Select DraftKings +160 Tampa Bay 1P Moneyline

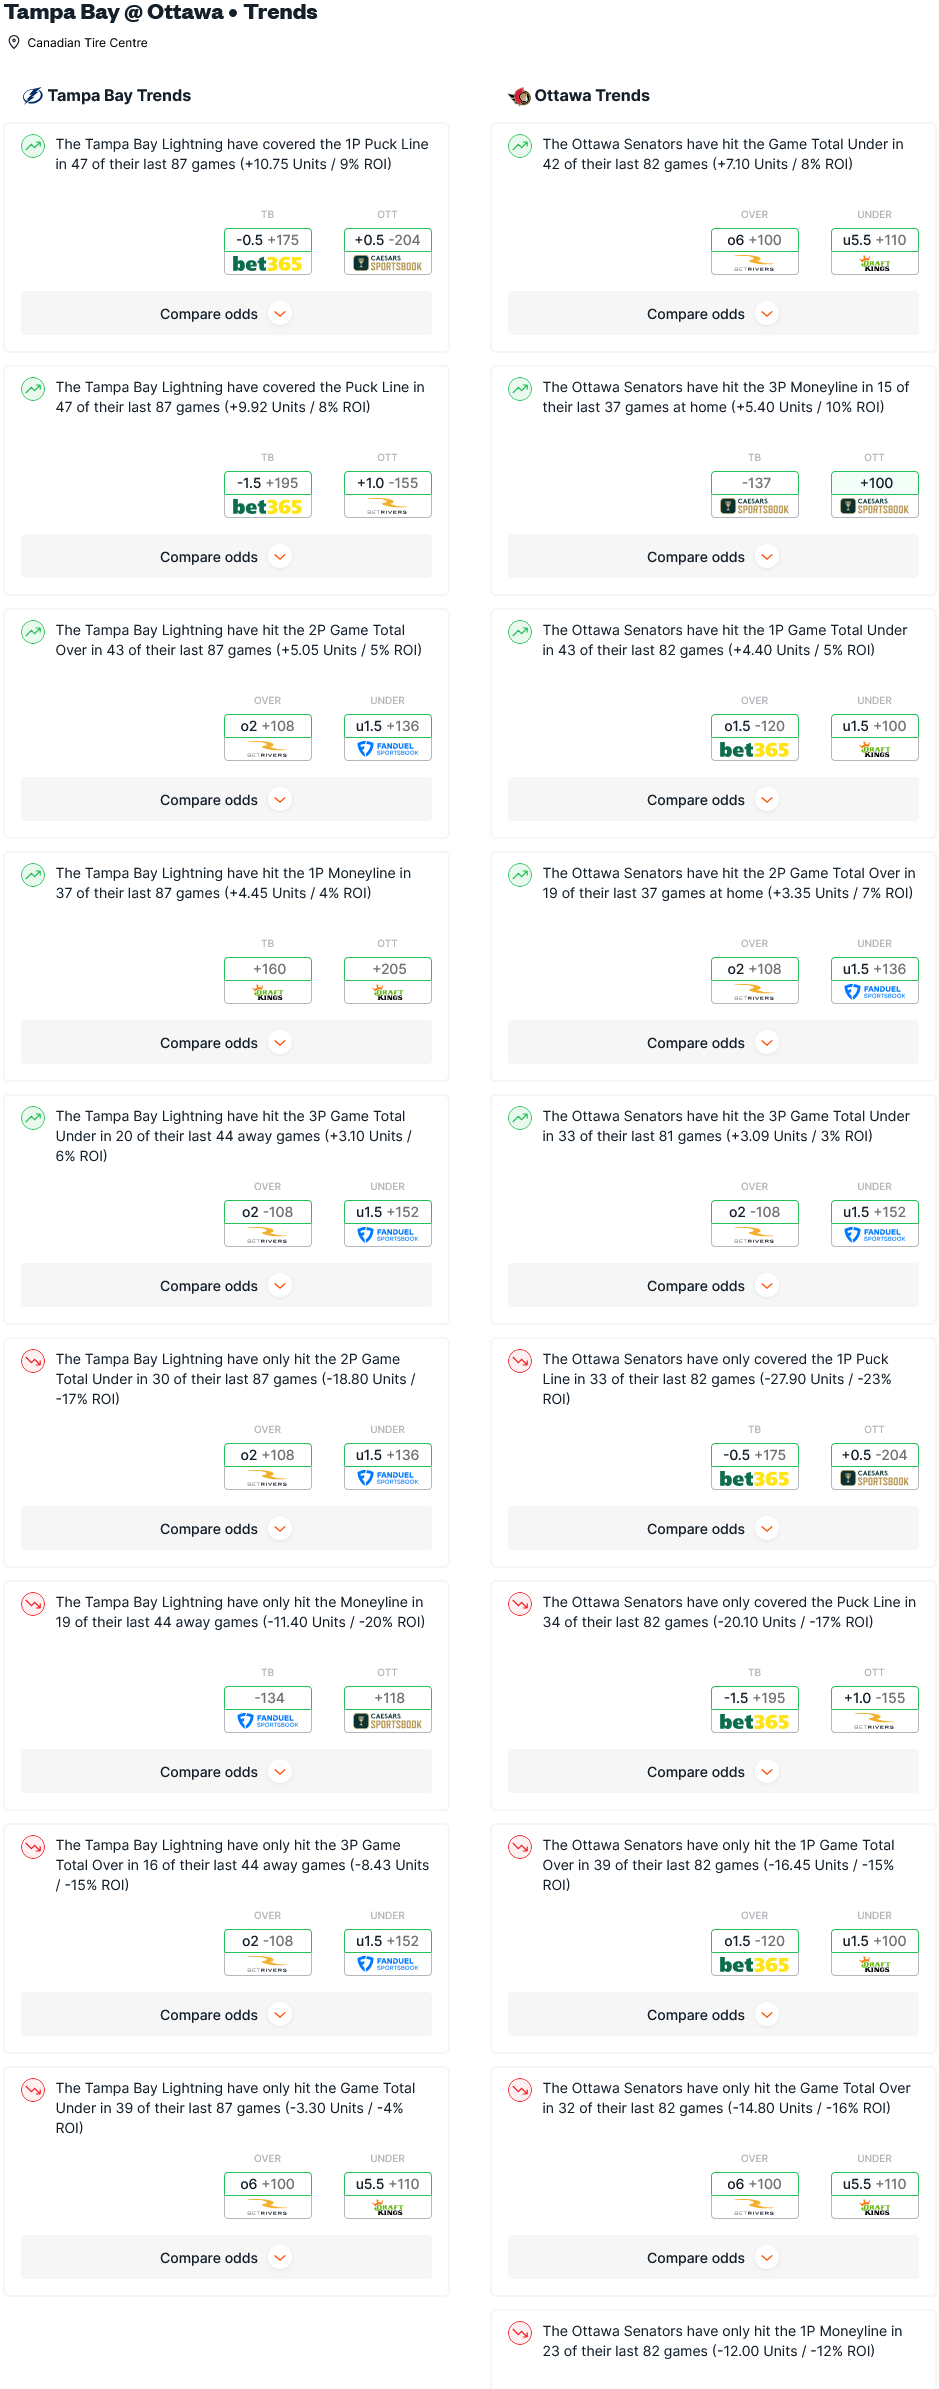pyautogui.click(x=267, y=980)
